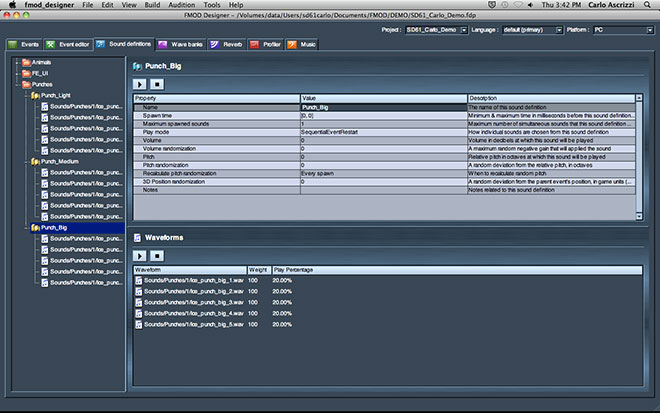Click the icon of foe_punch_big_3.wav
The width and height of the screenshot is (660, 413).
click(138, 302)
